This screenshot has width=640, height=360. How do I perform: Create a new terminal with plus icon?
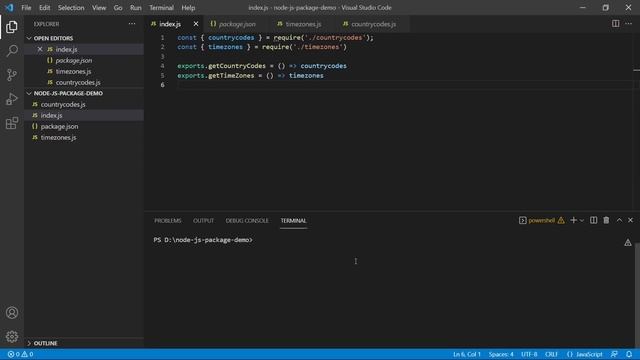(x=573, y=220)
